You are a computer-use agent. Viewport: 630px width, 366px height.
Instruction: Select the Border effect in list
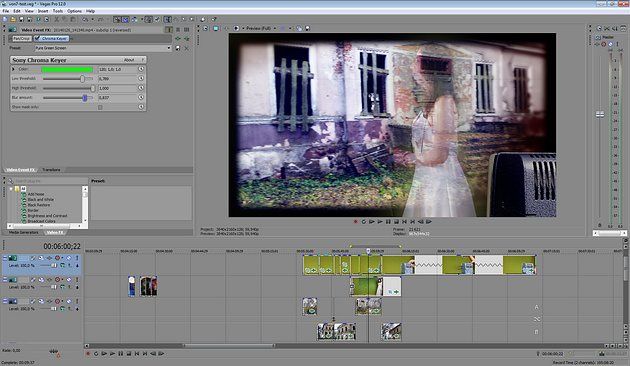click(x=33, y=210)
